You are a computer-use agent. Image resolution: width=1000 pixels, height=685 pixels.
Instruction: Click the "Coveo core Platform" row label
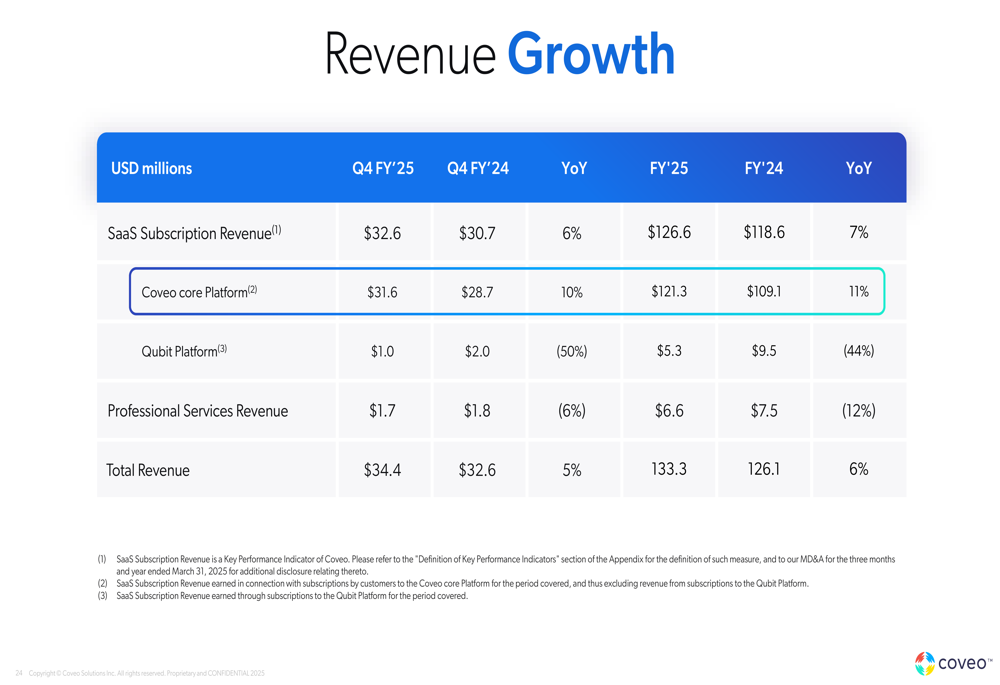199,292
